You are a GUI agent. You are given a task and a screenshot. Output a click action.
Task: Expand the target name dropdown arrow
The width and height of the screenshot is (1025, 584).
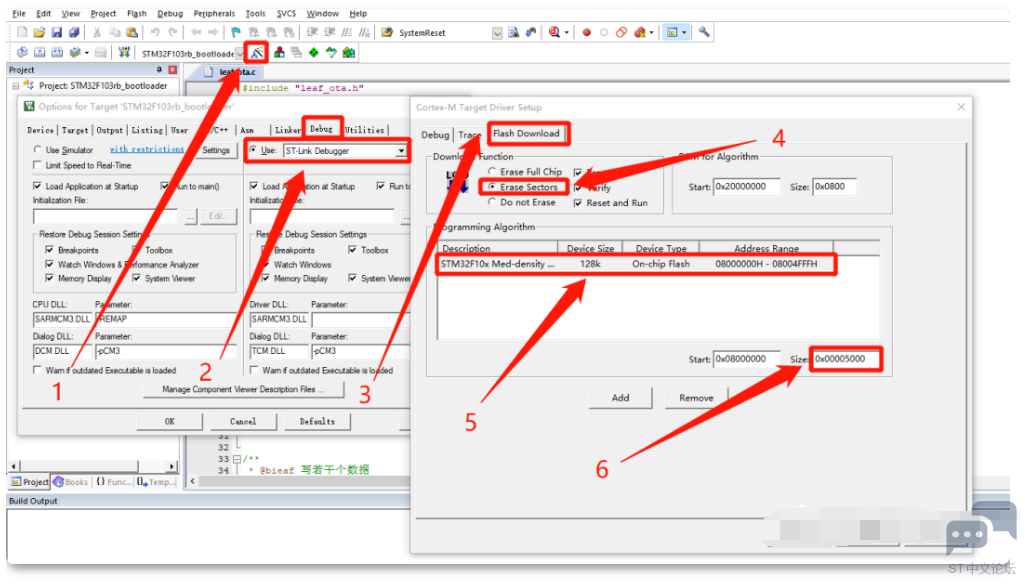click(x=240, y=53)
